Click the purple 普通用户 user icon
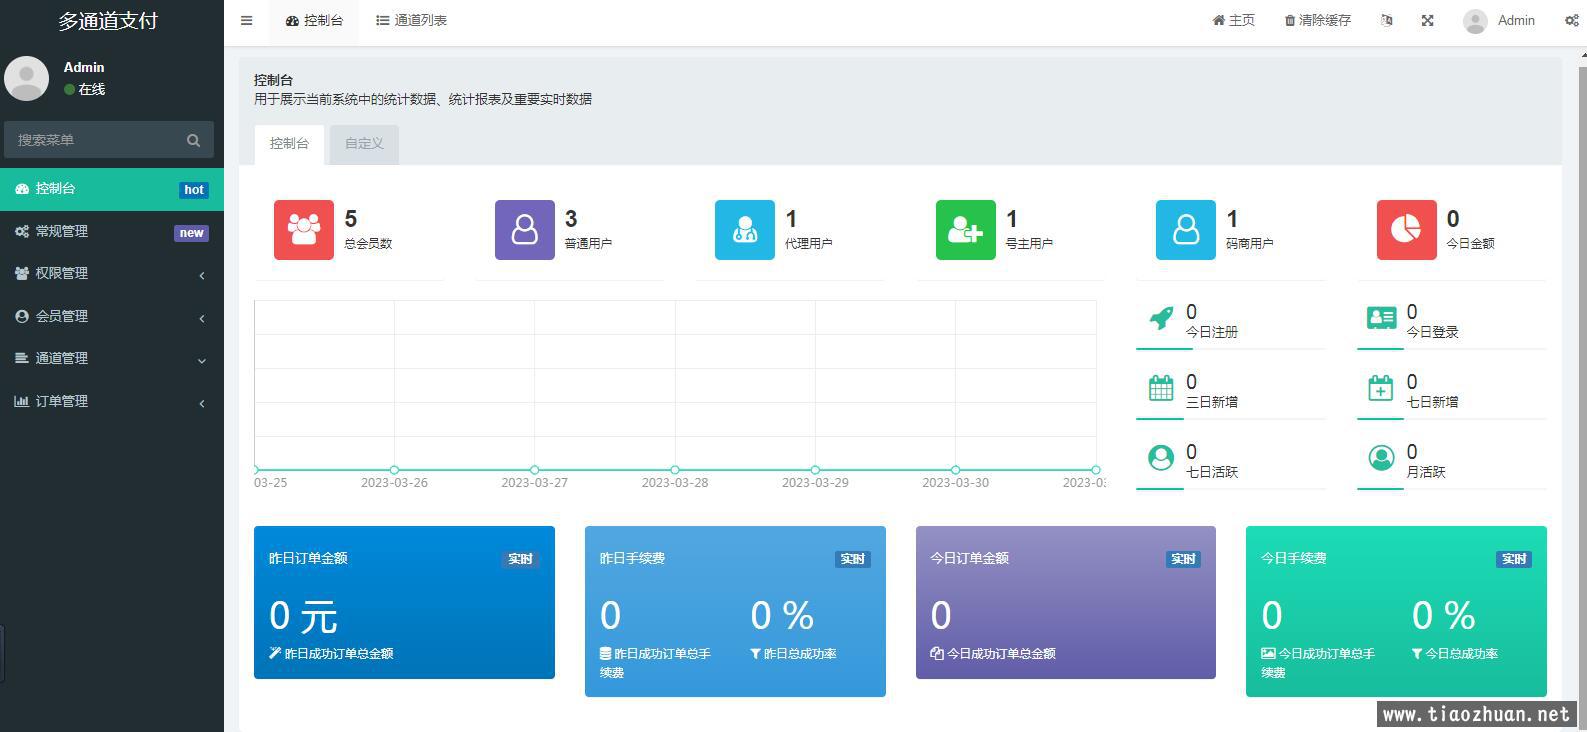1587x732 pixels. [x=525, y=230]
